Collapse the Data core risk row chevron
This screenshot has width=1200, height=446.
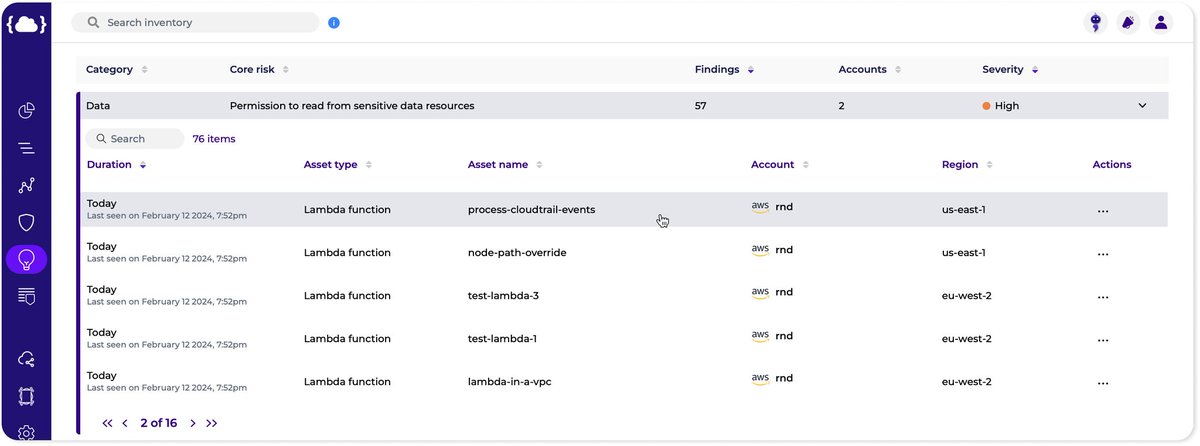coord(1142,105)
